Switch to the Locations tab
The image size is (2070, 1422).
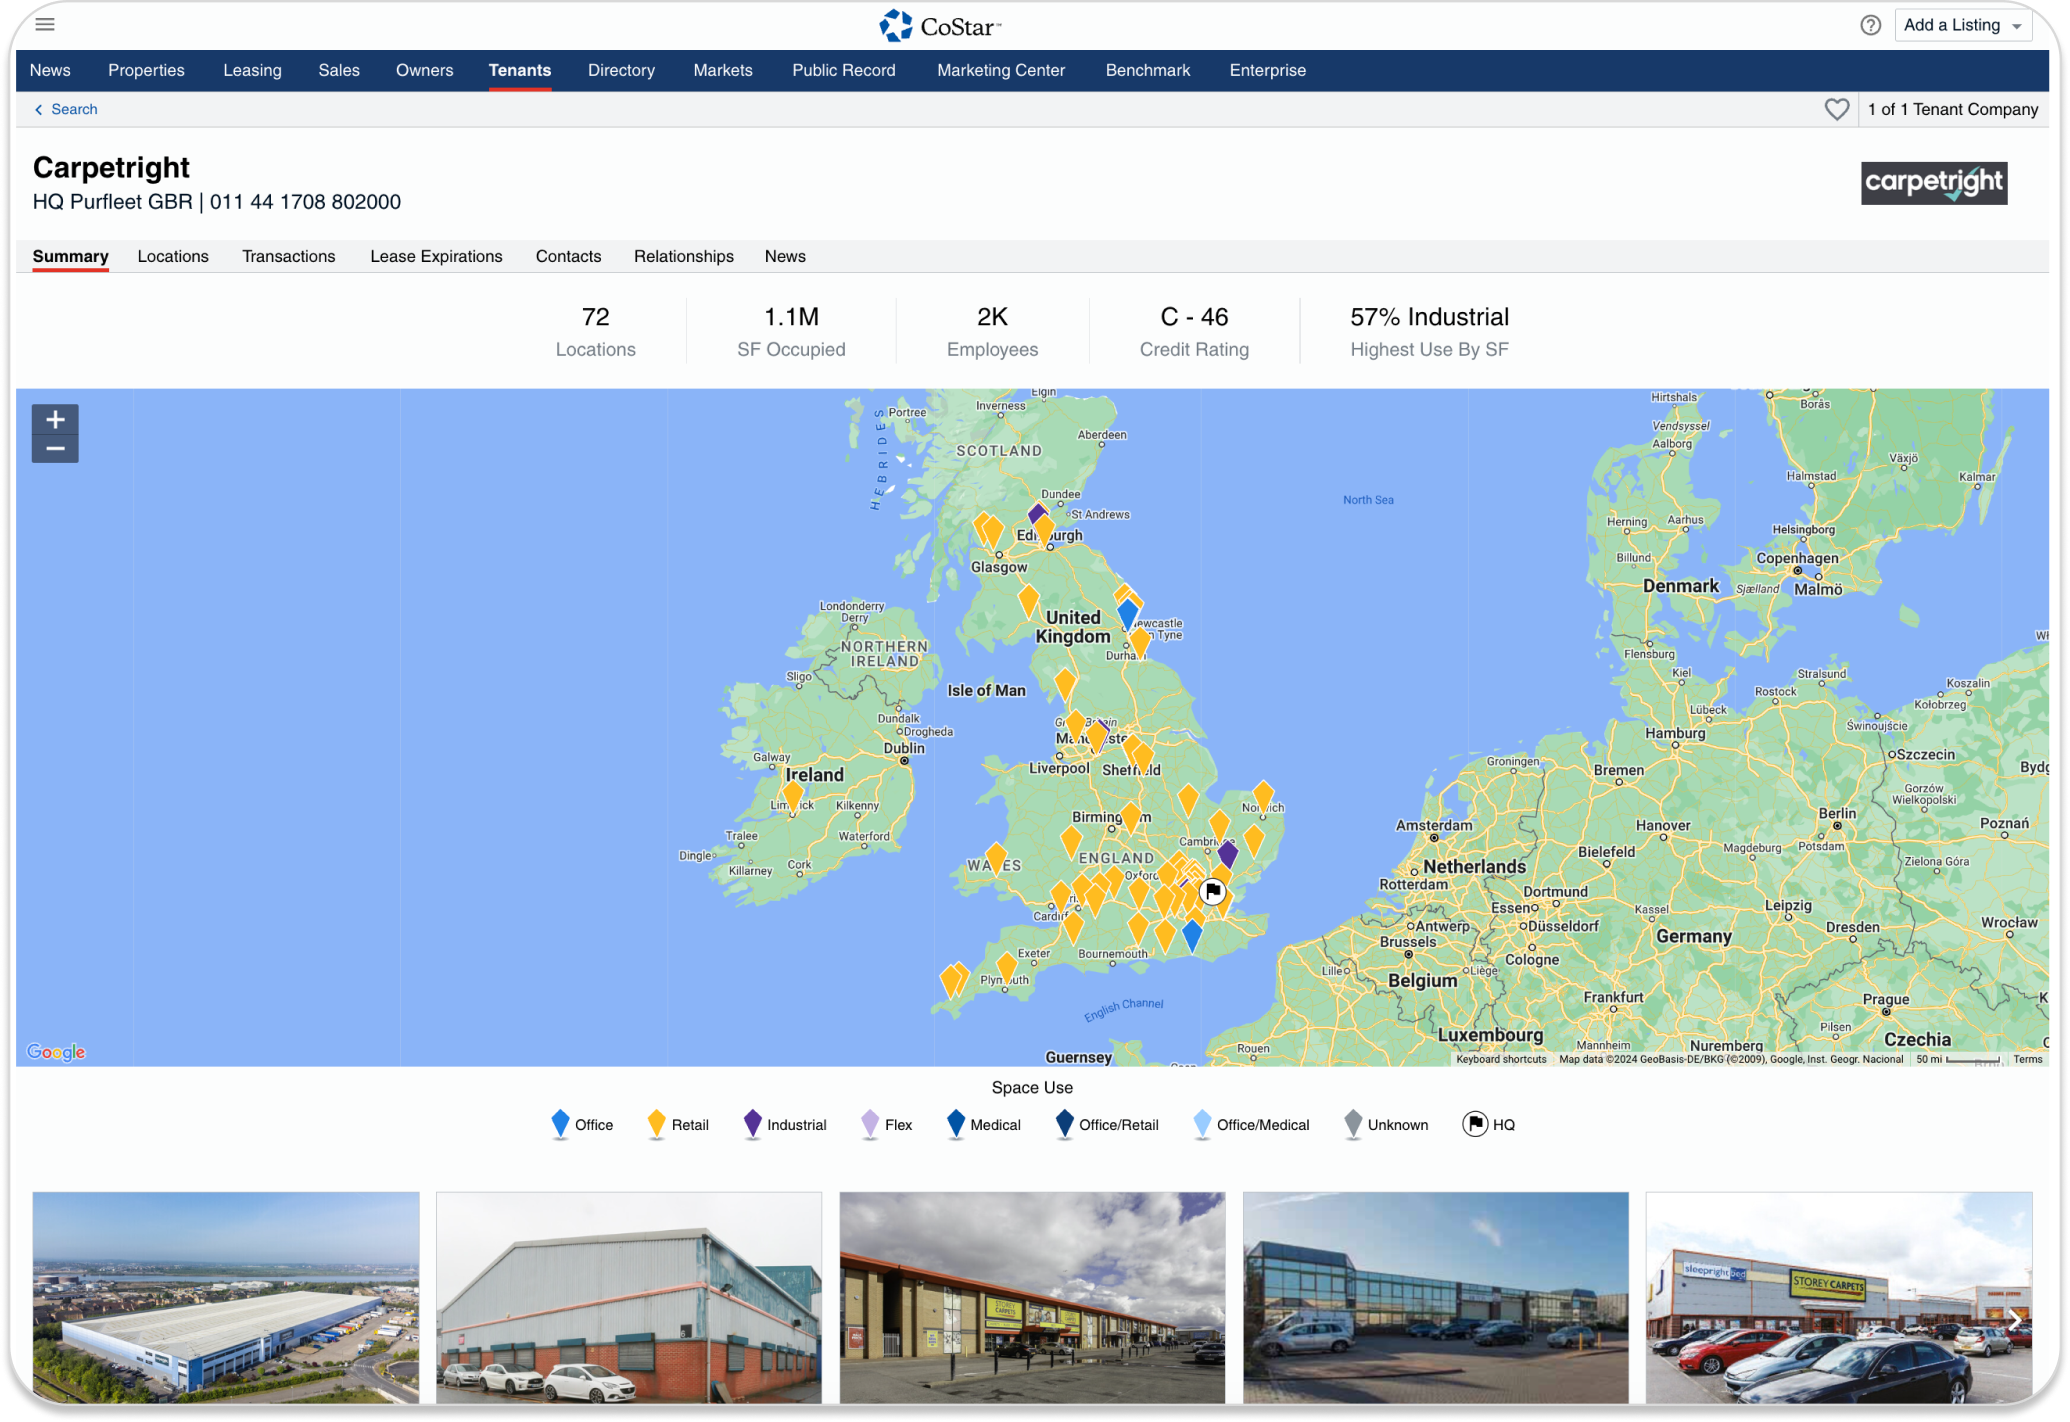point(173,256)
